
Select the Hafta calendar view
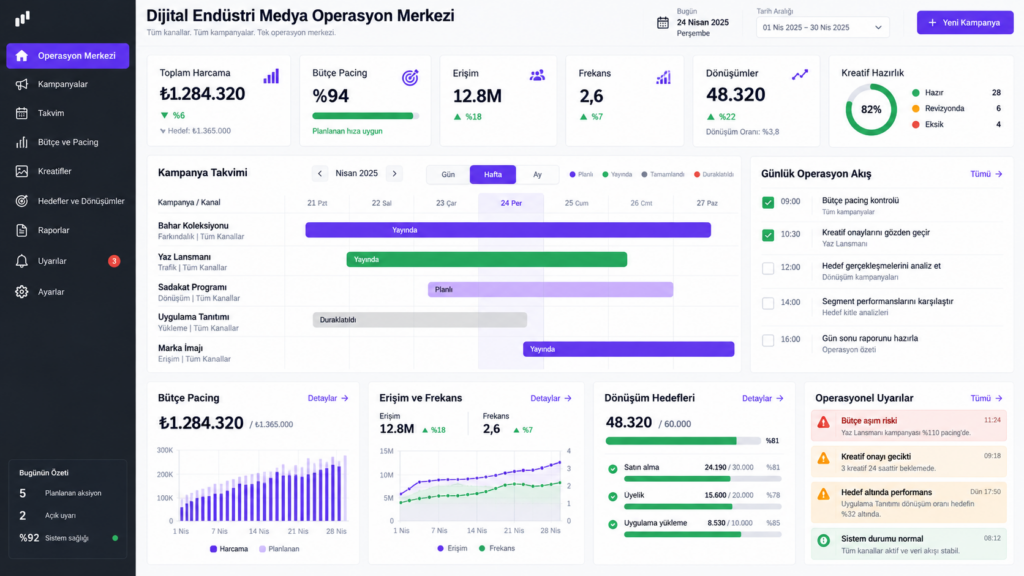point(493,174)
